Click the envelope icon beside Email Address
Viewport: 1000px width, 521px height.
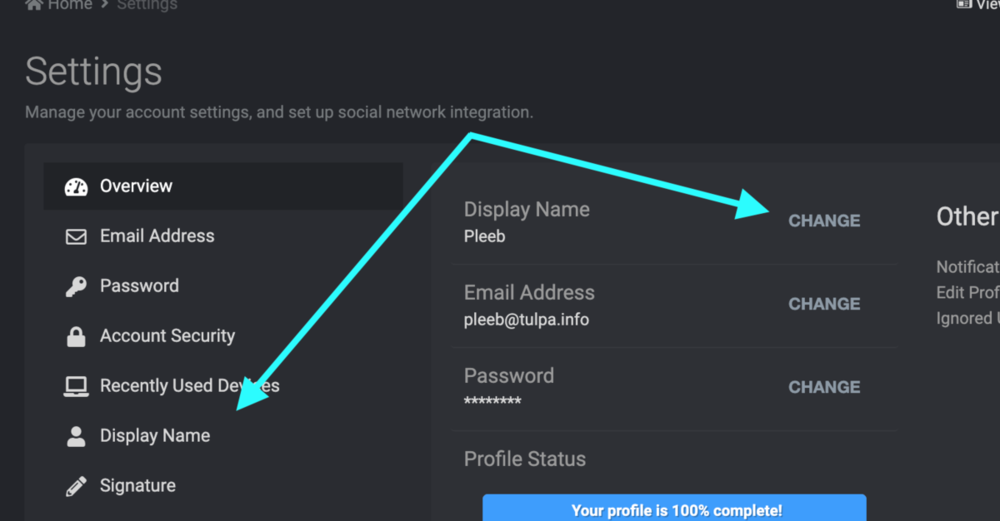pyautogui.click(x=76, y=237)
